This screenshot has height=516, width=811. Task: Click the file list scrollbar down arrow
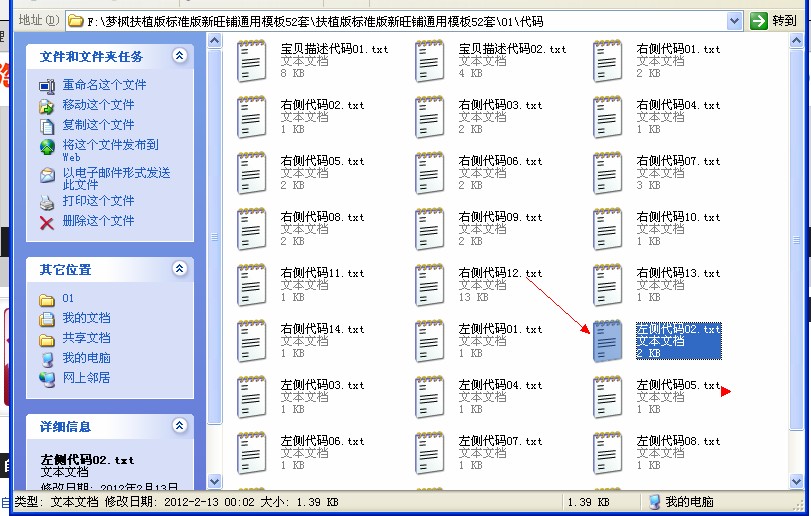797,481
